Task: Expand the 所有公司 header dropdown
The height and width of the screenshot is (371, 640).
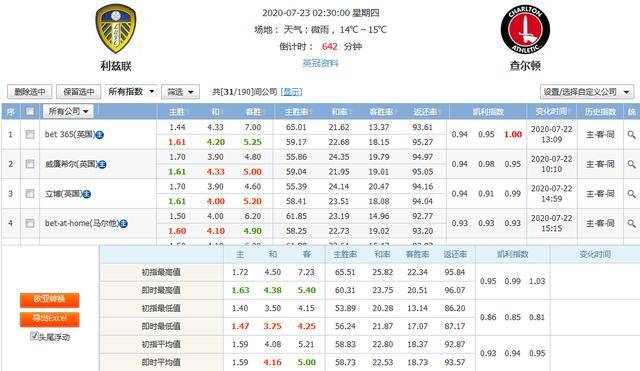Action: click(x=68, y=111)
